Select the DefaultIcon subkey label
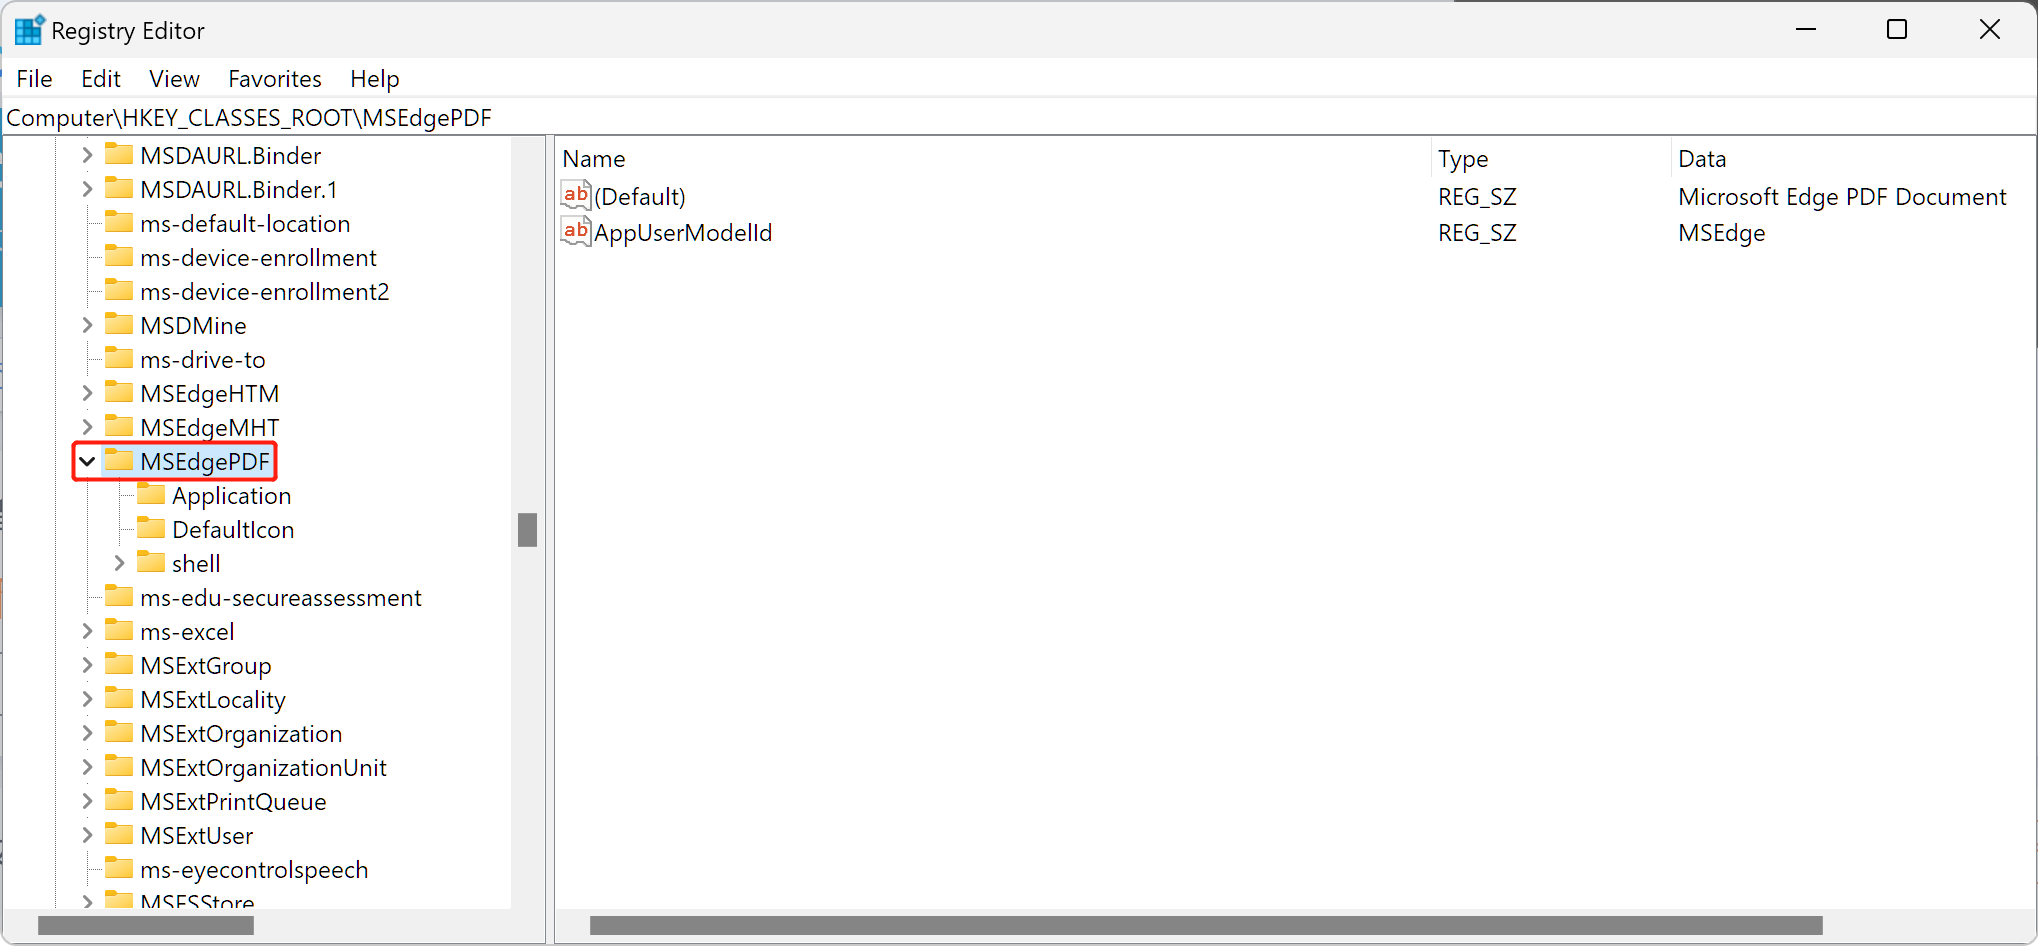 click(233, 529)
